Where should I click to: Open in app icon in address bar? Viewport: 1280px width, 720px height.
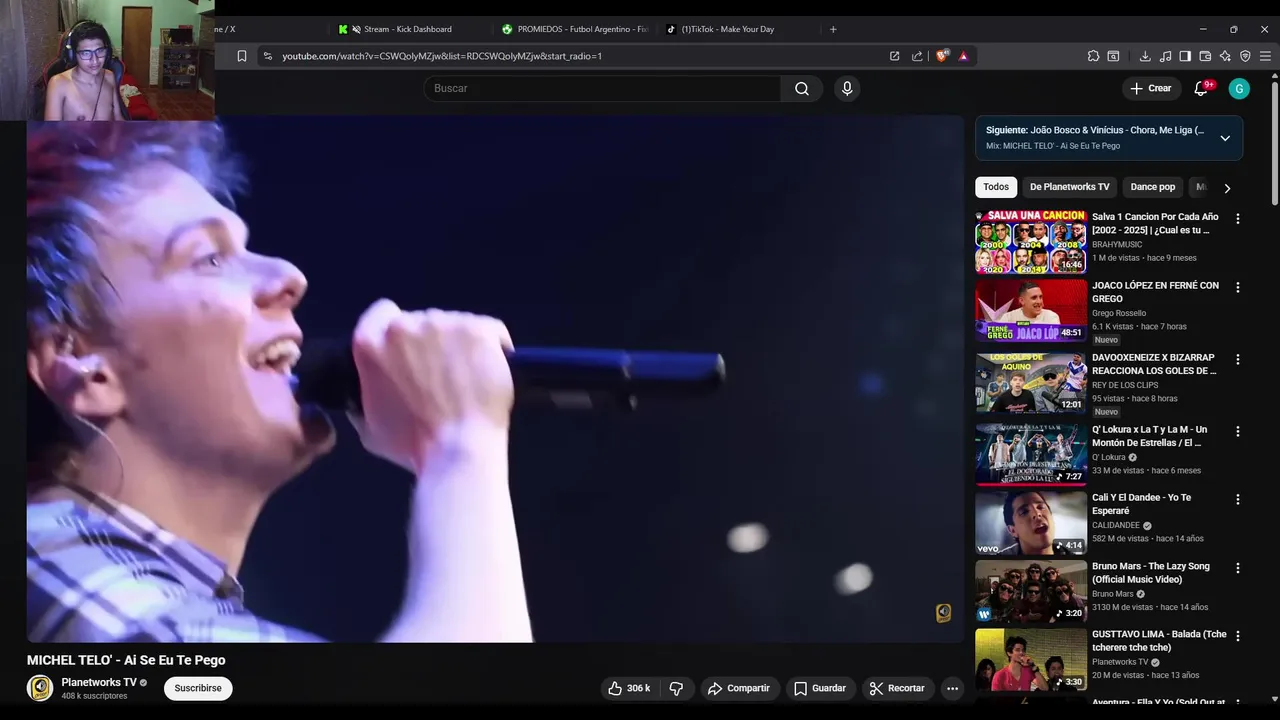coord(895,56)
